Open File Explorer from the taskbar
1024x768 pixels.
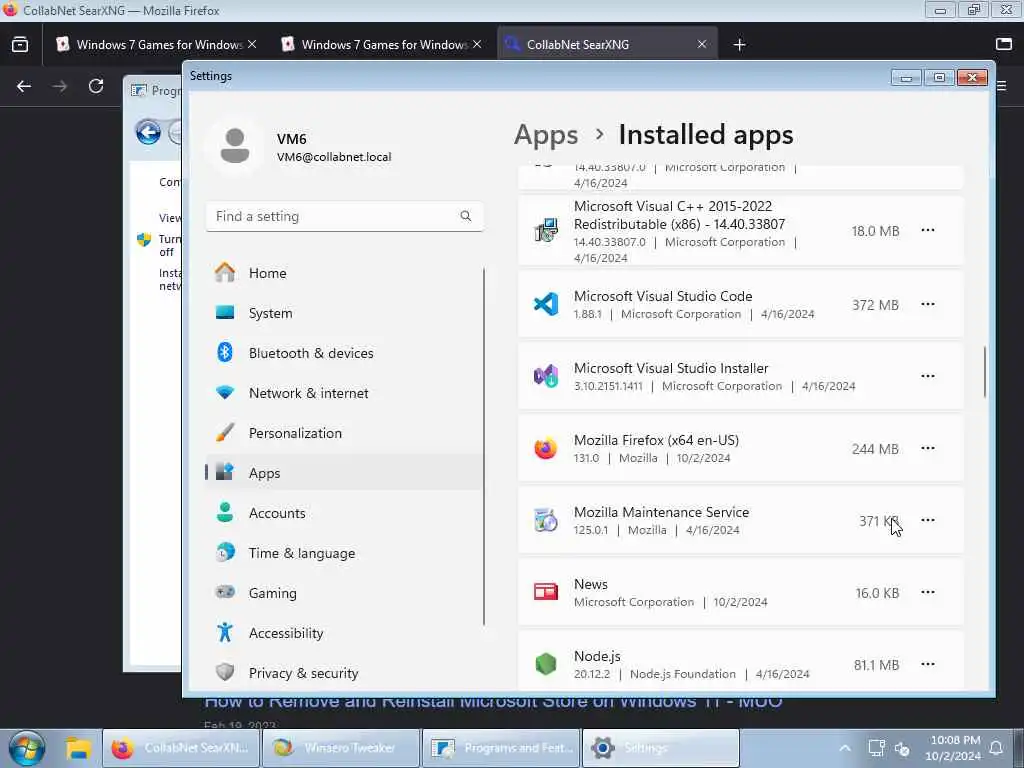coord(78,748)
